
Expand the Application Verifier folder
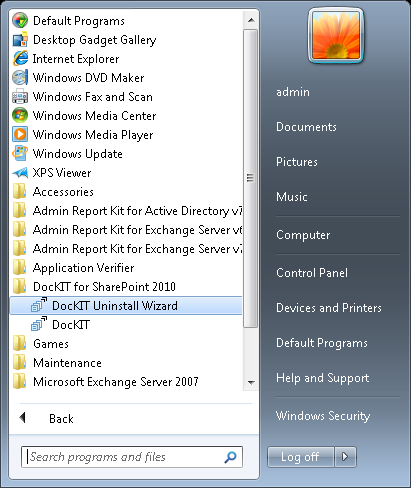pyautogui.click(x=126, y=268)
